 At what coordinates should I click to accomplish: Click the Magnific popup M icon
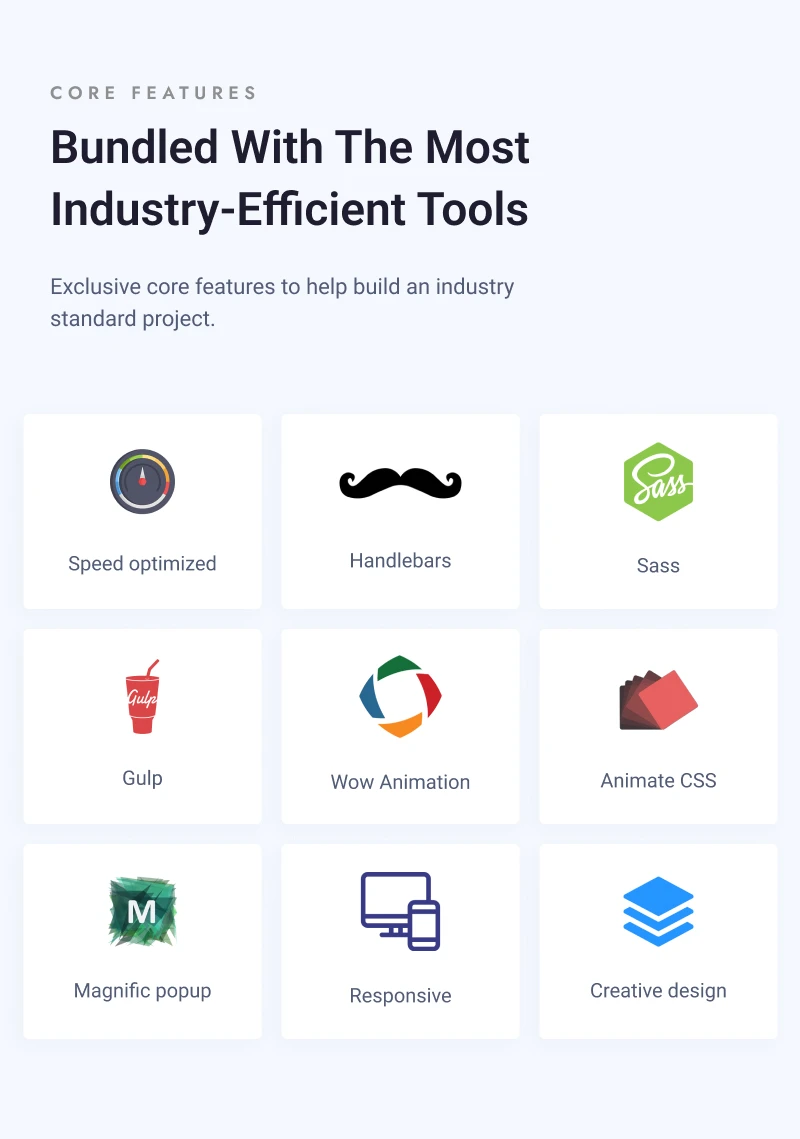(x=142, y=911)
